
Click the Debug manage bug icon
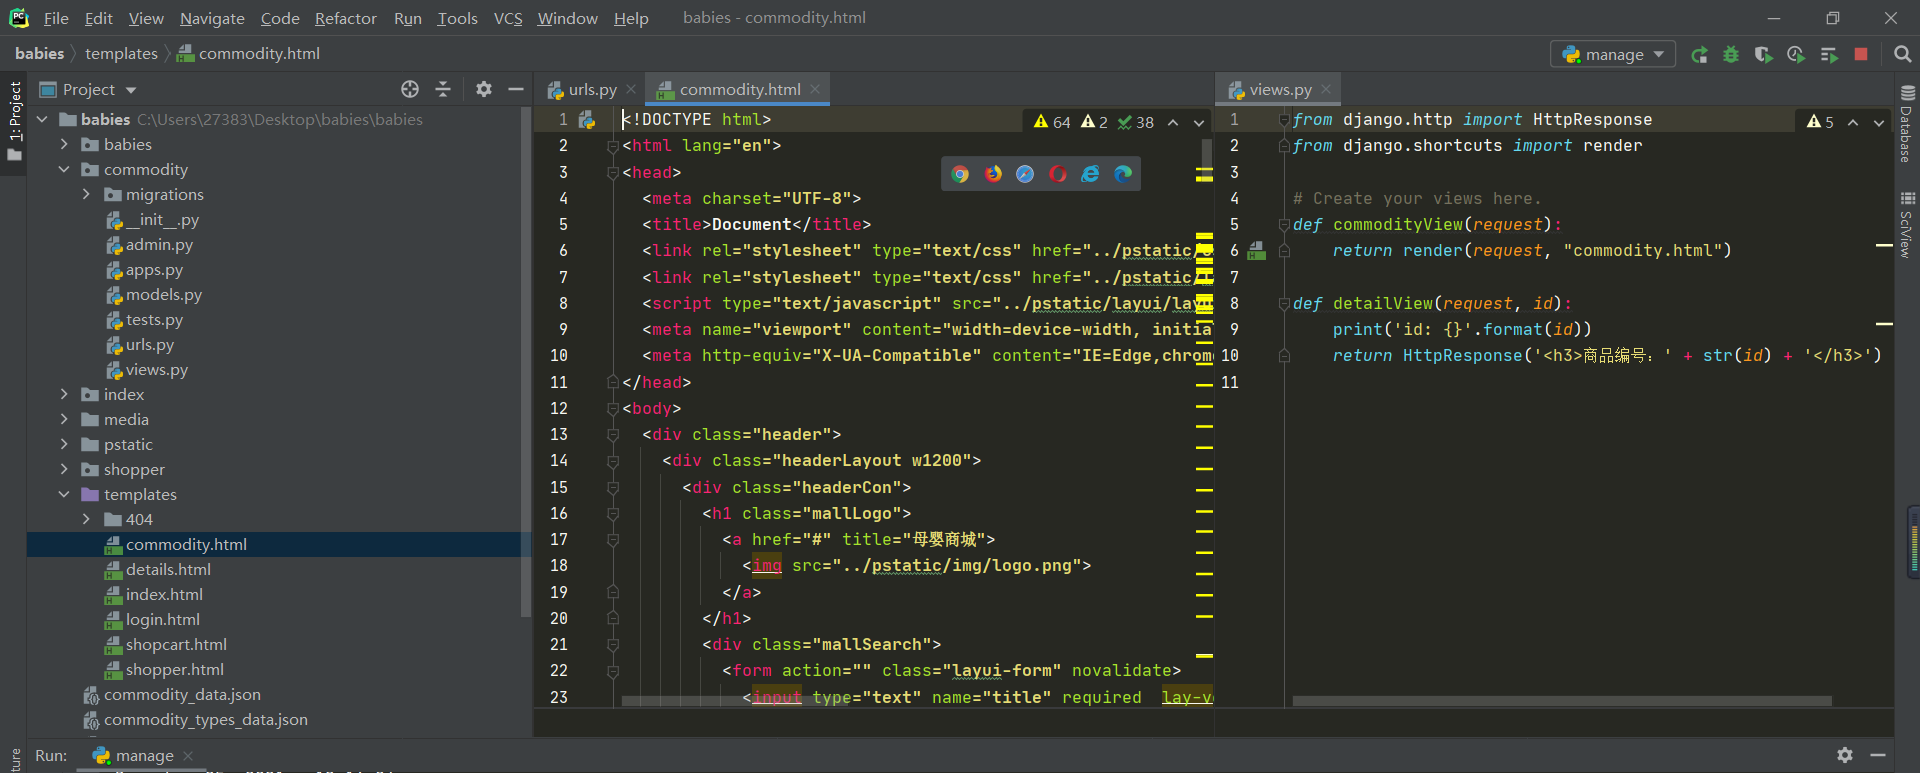tap(1731, 54)
